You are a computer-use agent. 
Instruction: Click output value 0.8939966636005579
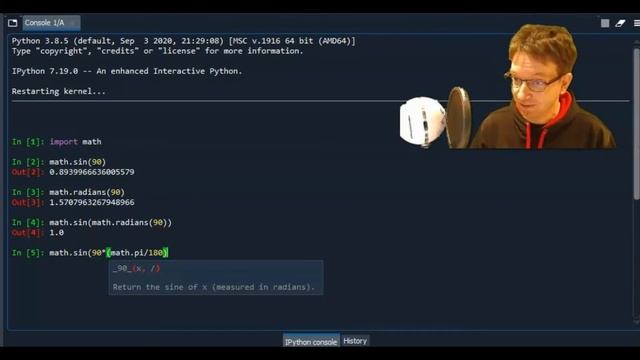pyautogui.click(x=92, y=172)
